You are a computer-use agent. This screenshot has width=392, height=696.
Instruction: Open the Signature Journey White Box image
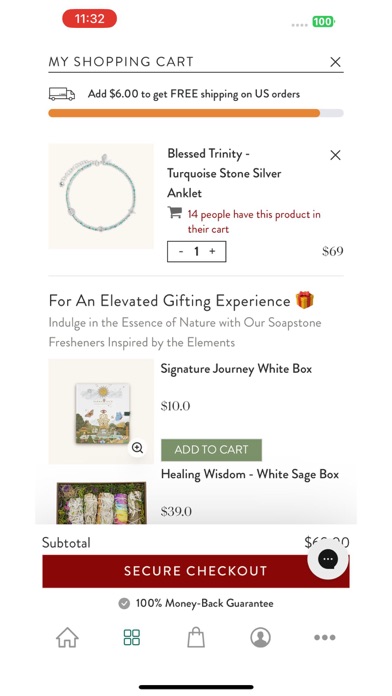(101, 411)
